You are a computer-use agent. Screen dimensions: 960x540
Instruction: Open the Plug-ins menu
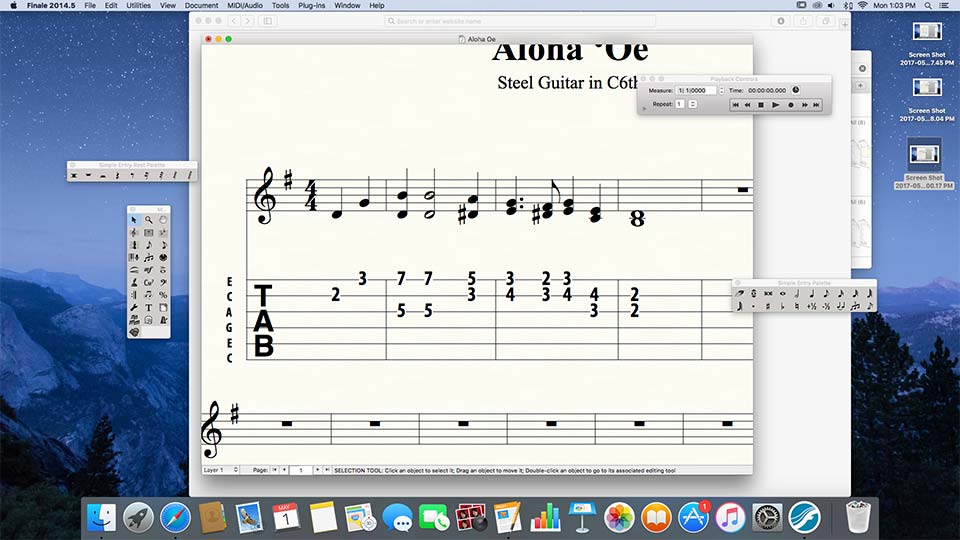[312, 5]
